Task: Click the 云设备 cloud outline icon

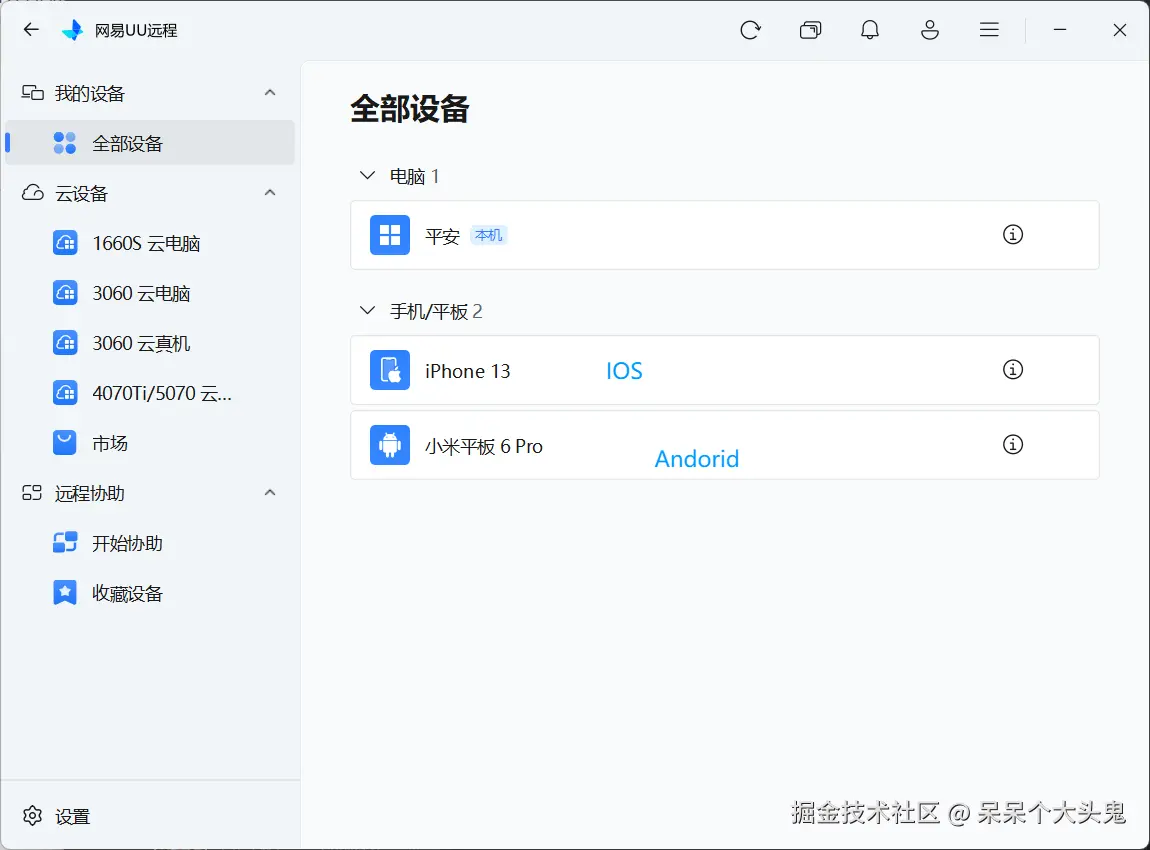Action: pyautogui.click(x=32, y=193)
